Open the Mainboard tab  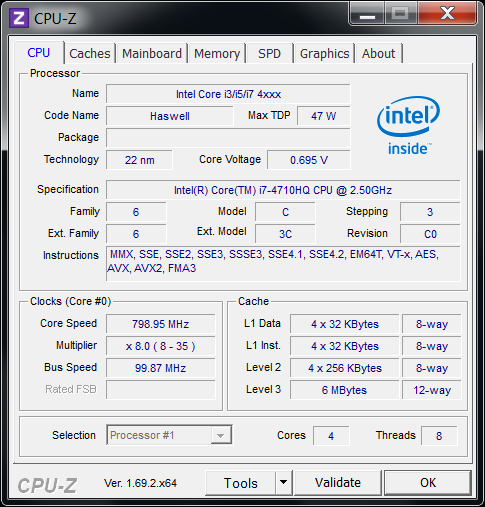(x=152, y=53)
